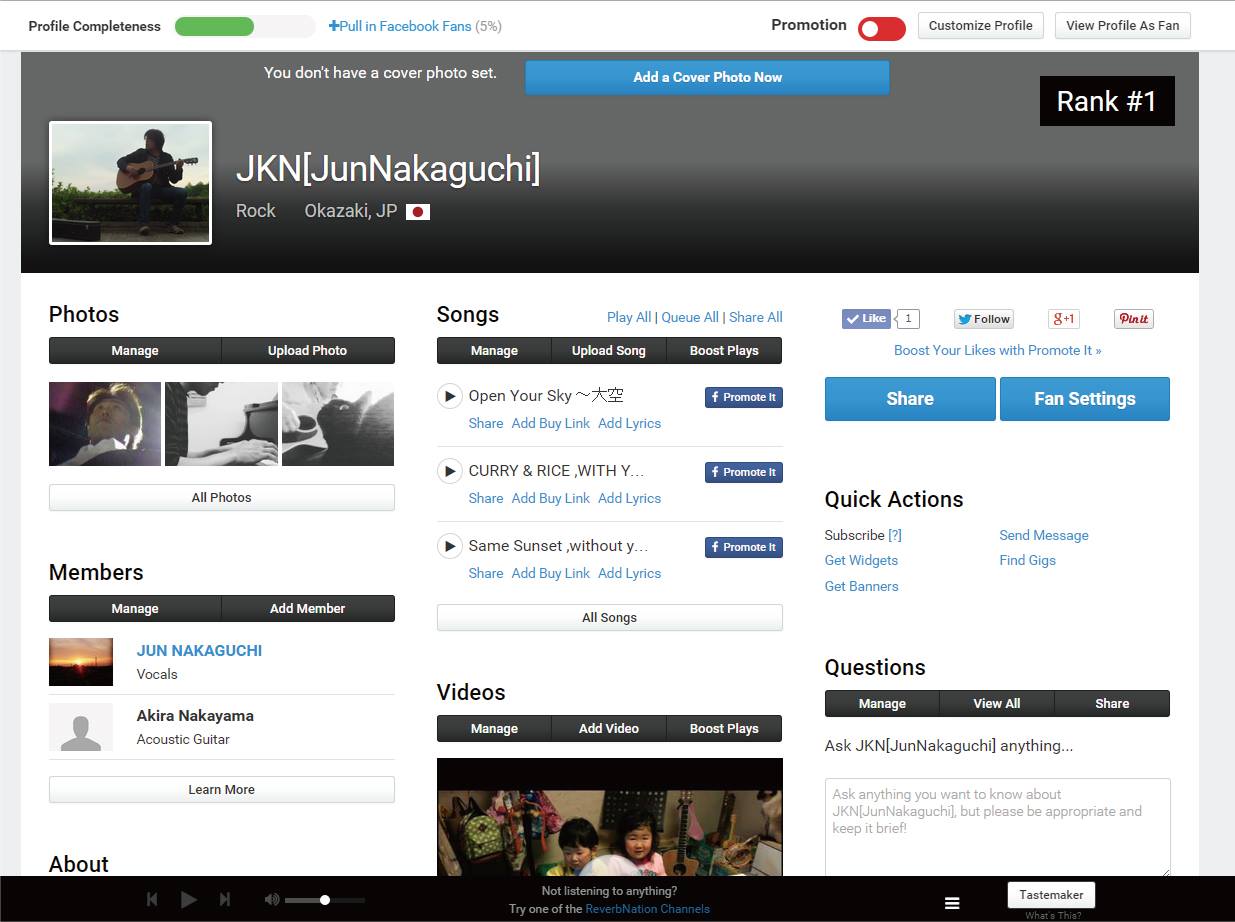Toggle the Promotion switch
Screen dimensions: 1235x922
881,29
